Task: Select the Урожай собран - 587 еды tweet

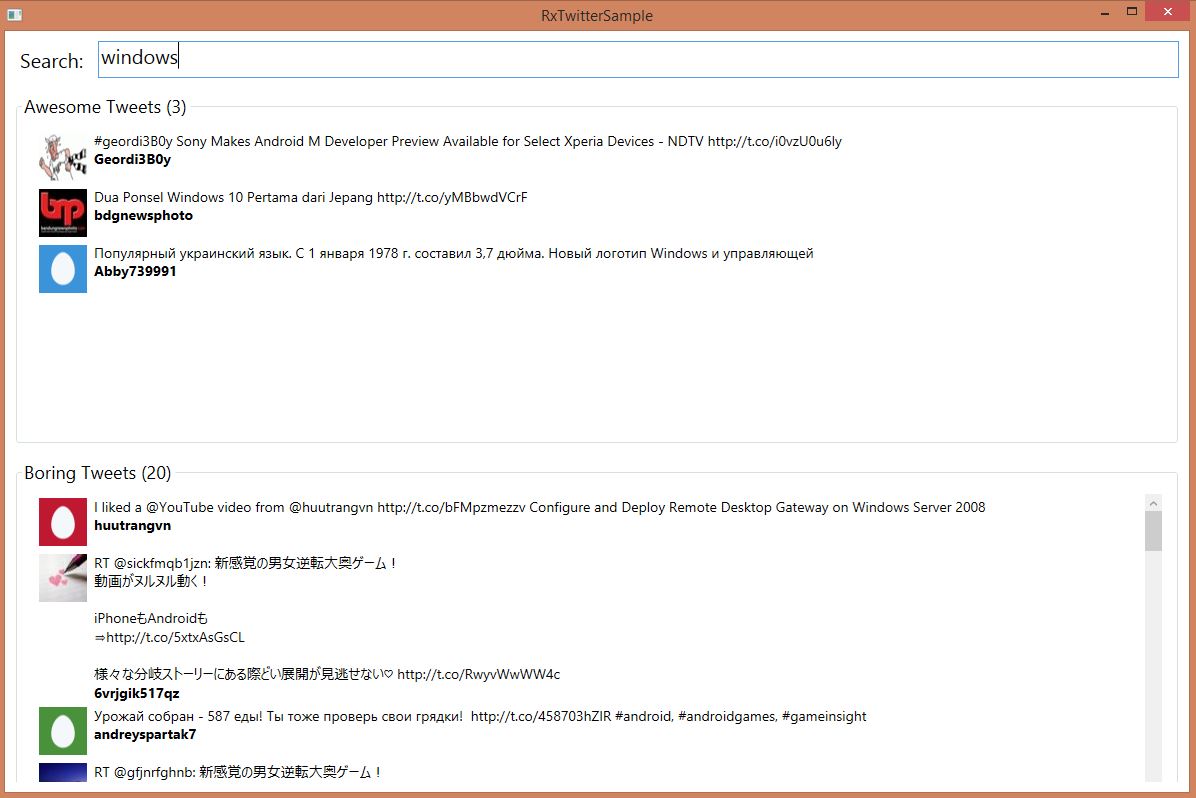Action: pyautogui.click(x=480, y=716)
